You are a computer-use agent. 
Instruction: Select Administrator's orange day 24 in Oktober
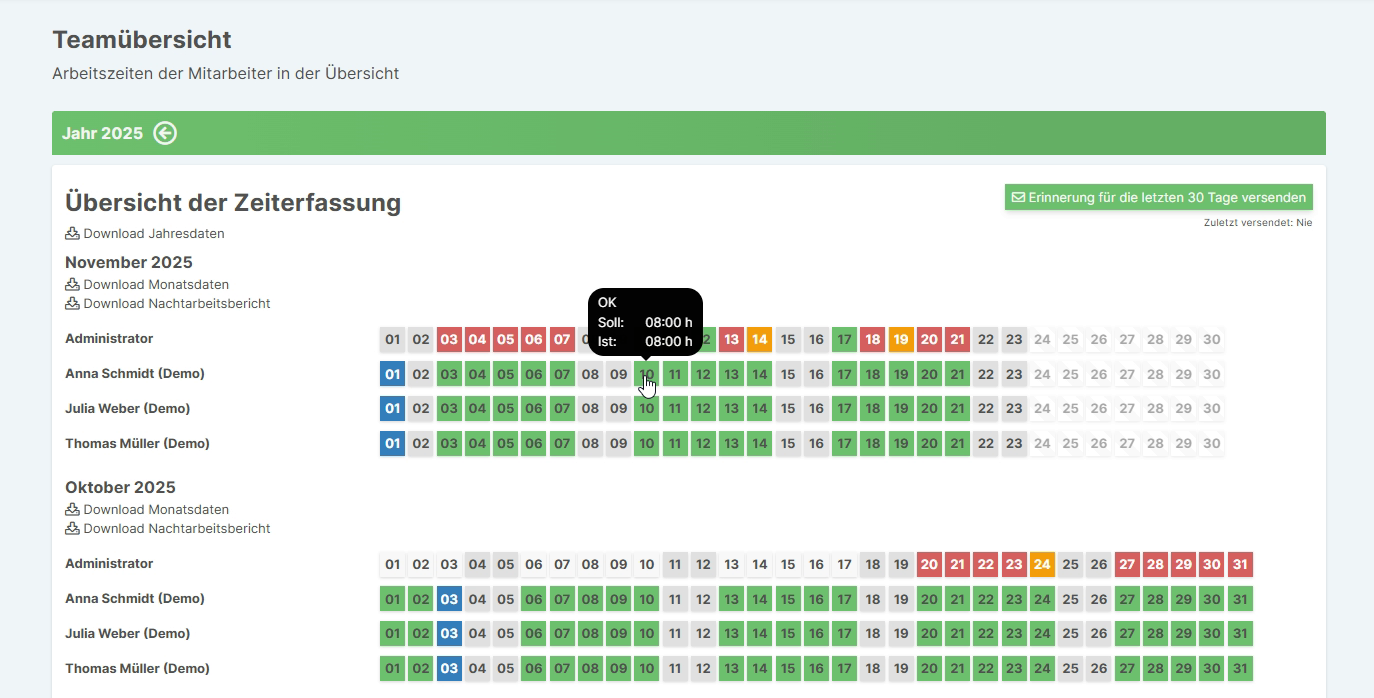click(1043, 565)
